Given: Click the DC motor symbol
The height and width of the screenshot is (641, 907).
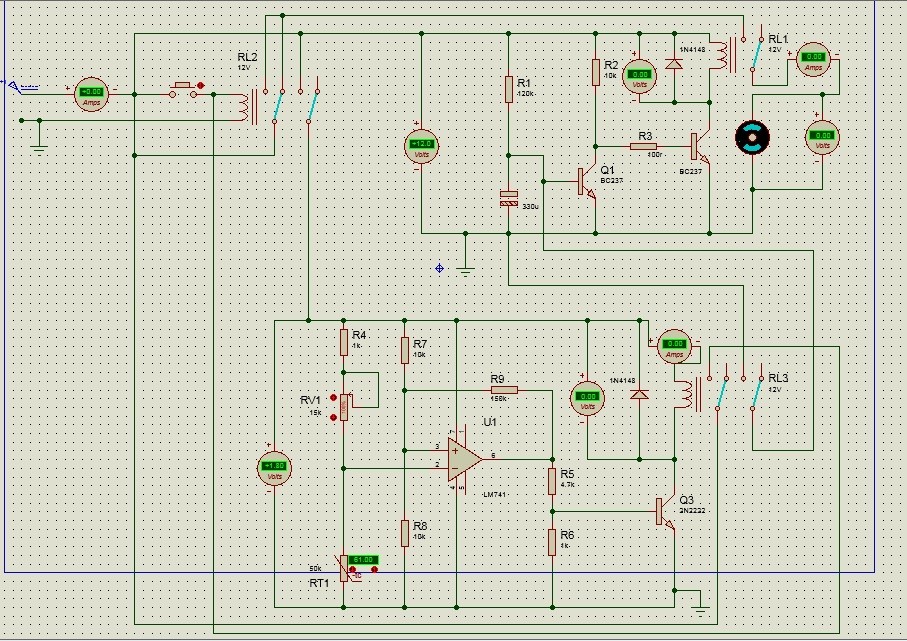Looking at the screenshot, I should [x=752, y=138].
